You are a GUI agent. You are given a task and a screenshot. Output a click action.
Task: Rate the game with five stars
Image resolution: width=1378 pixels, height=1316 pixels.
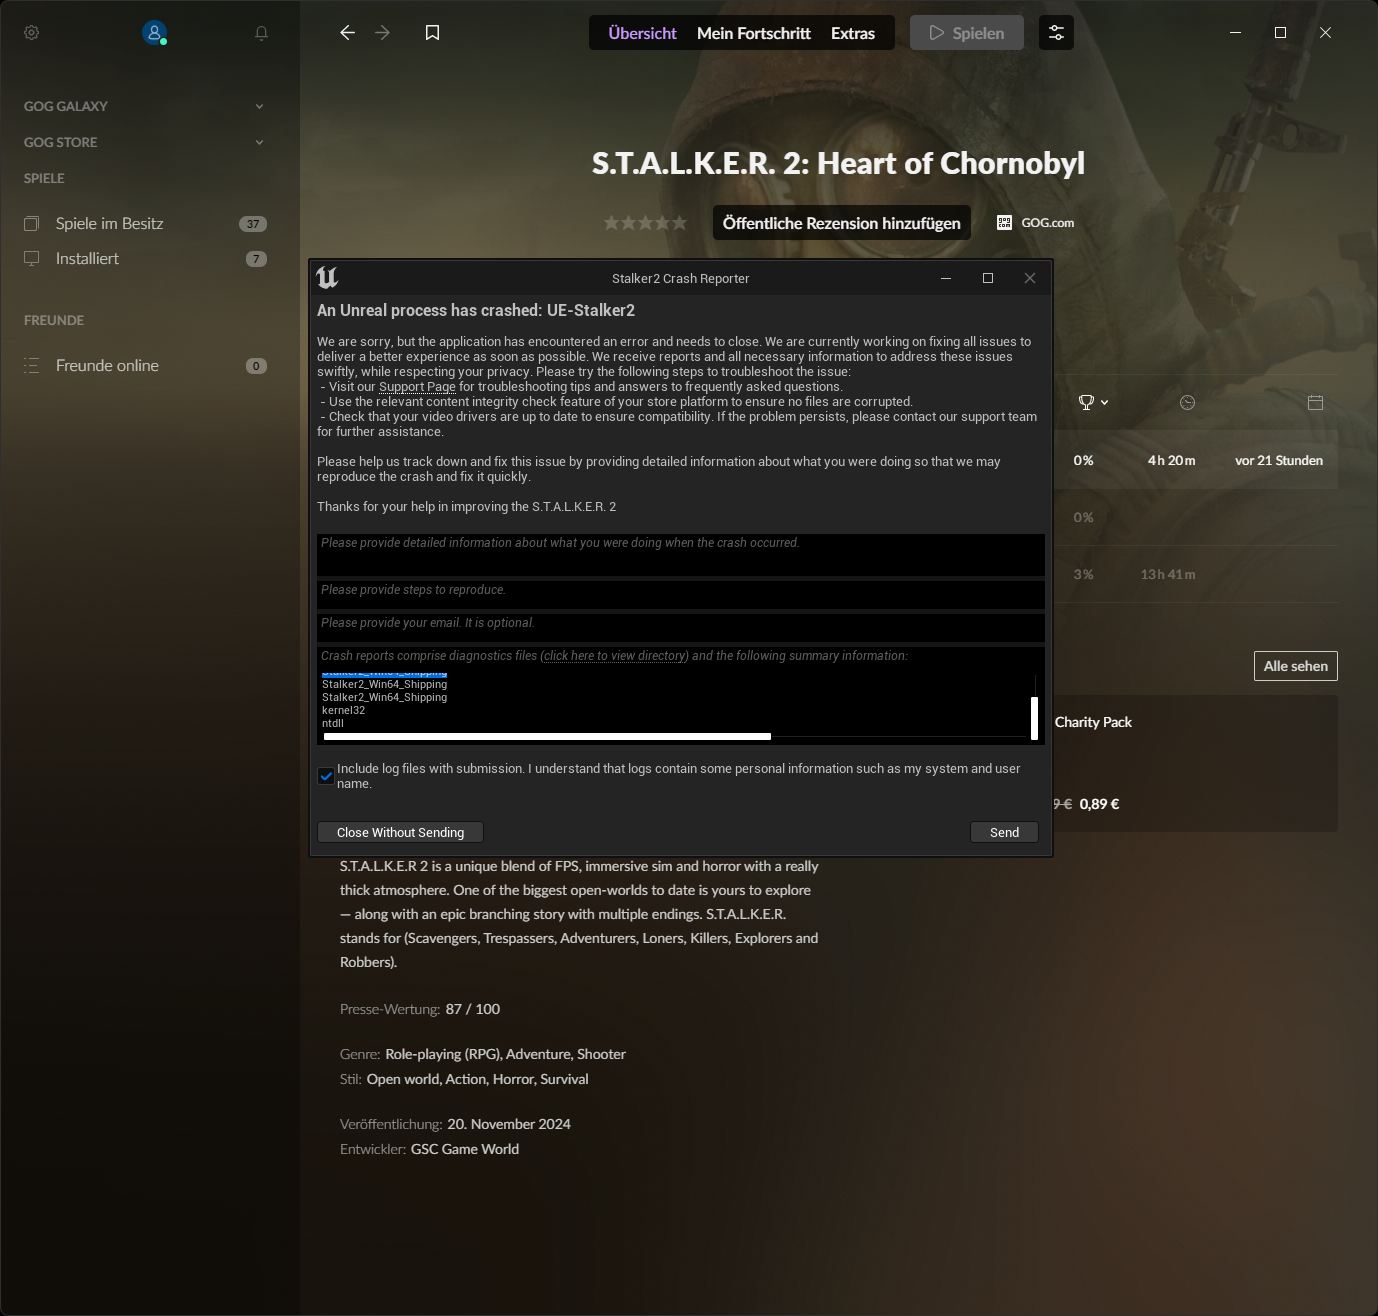pyautogui.click(x=680, y=223)
